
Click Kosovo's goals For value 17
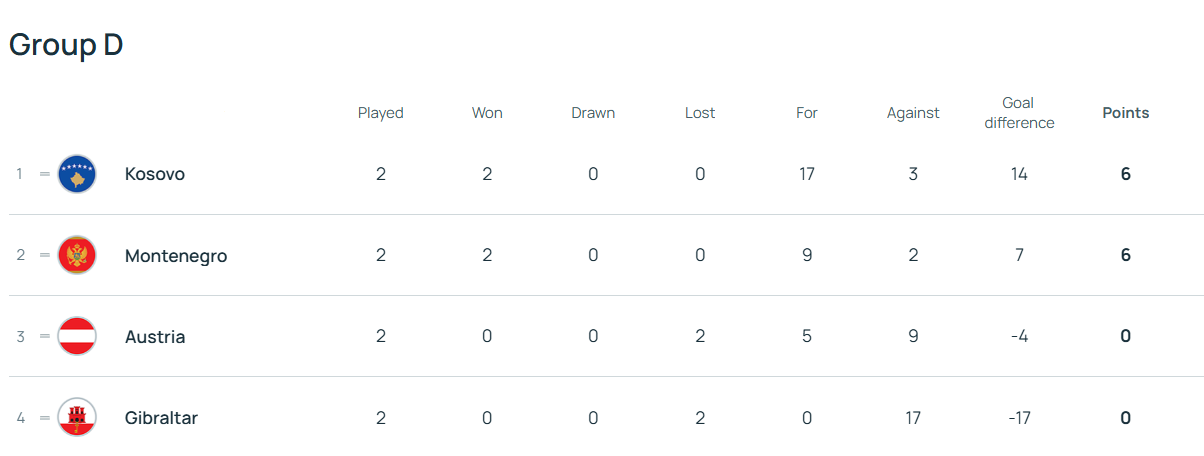coord(806,174)
